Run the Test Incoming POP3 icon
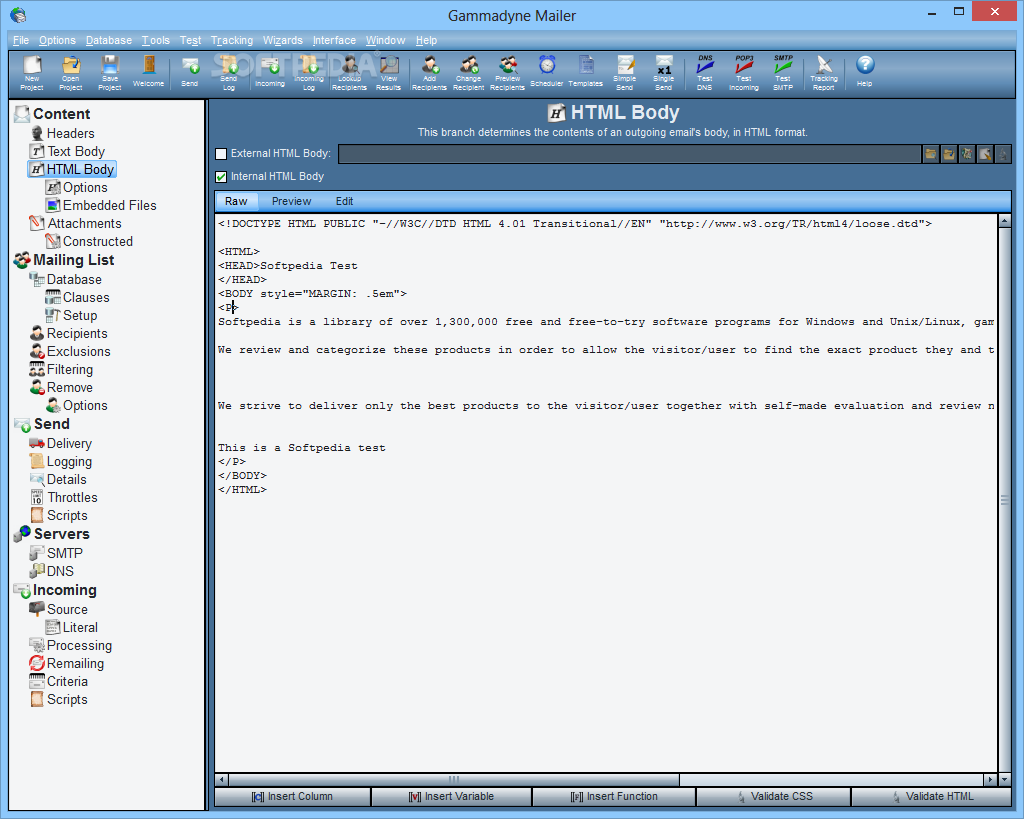The width and height of the screenshot is (1024, 819). click(x=744, y=72)
